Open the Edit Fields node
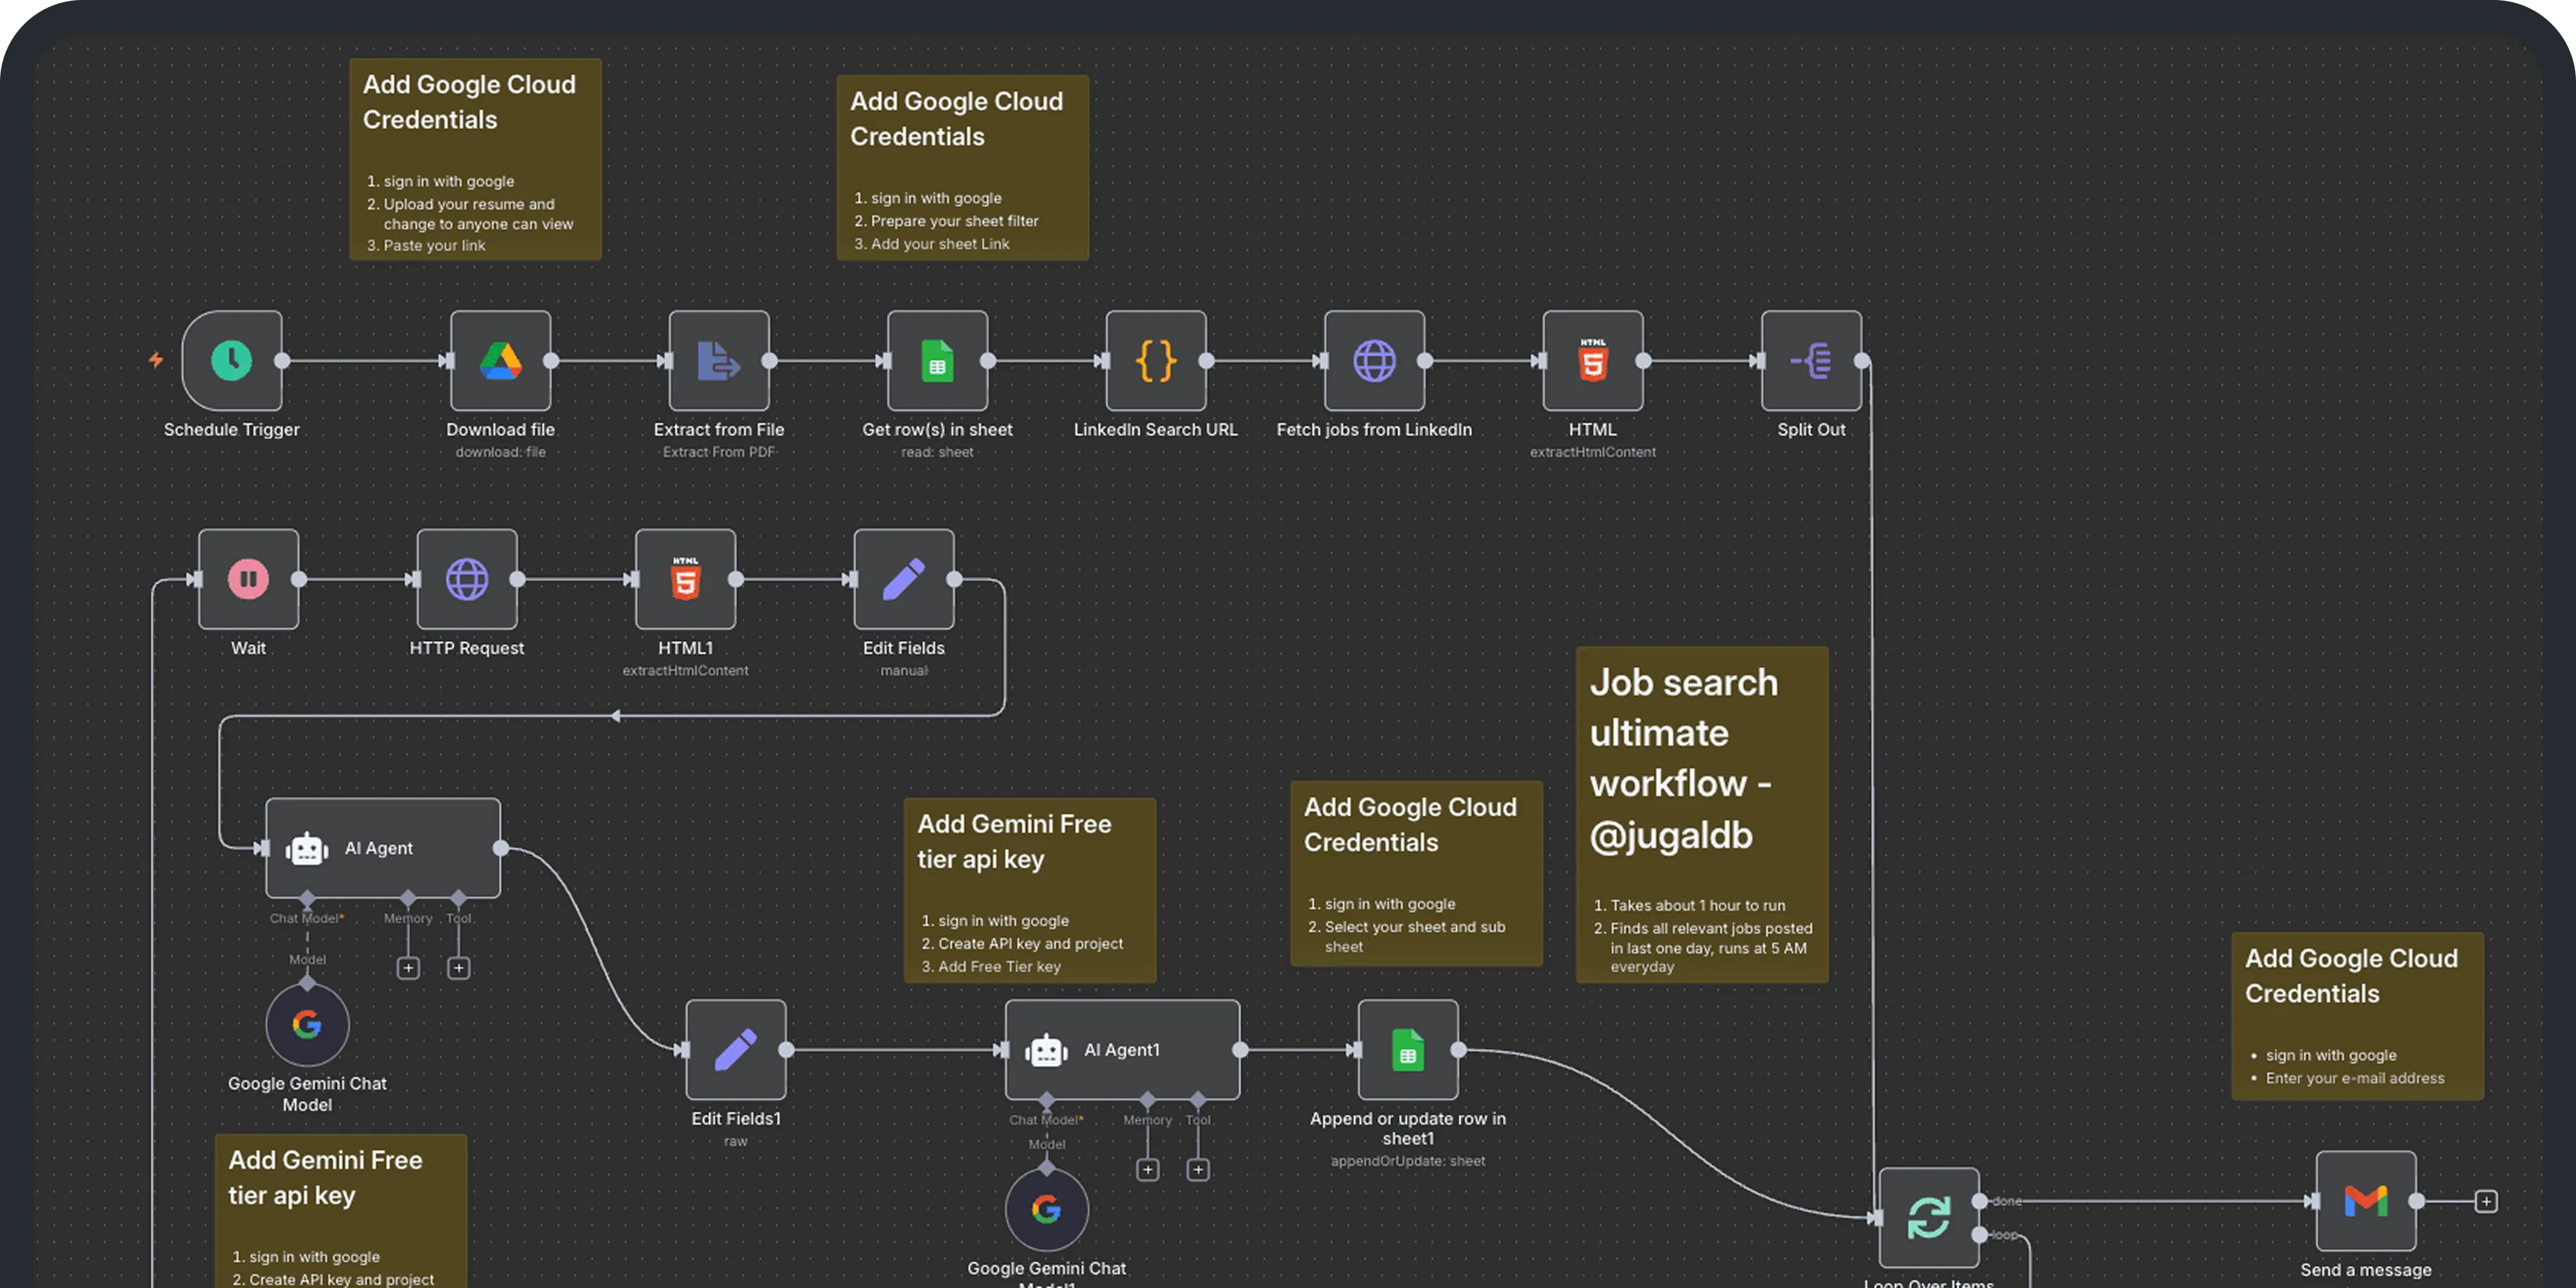2576x1288 pixels. (x=904, y=579)
